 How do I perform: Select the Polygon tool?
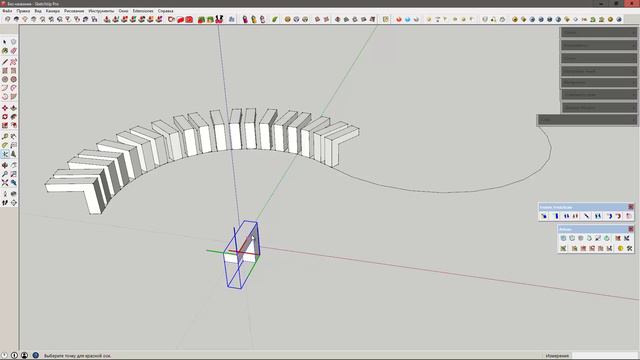(x=13, y=79)
